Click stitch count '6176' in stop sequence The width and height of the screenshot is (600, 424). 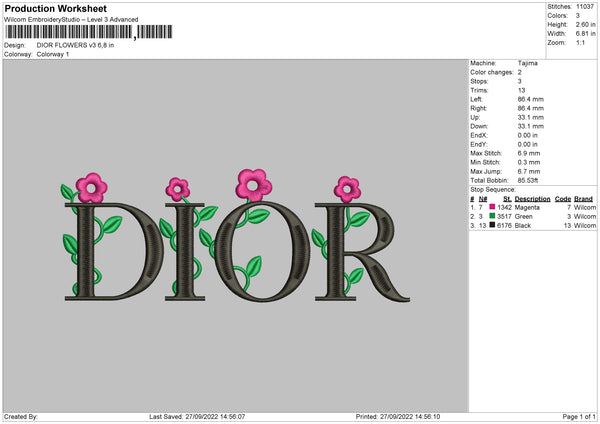504,226
